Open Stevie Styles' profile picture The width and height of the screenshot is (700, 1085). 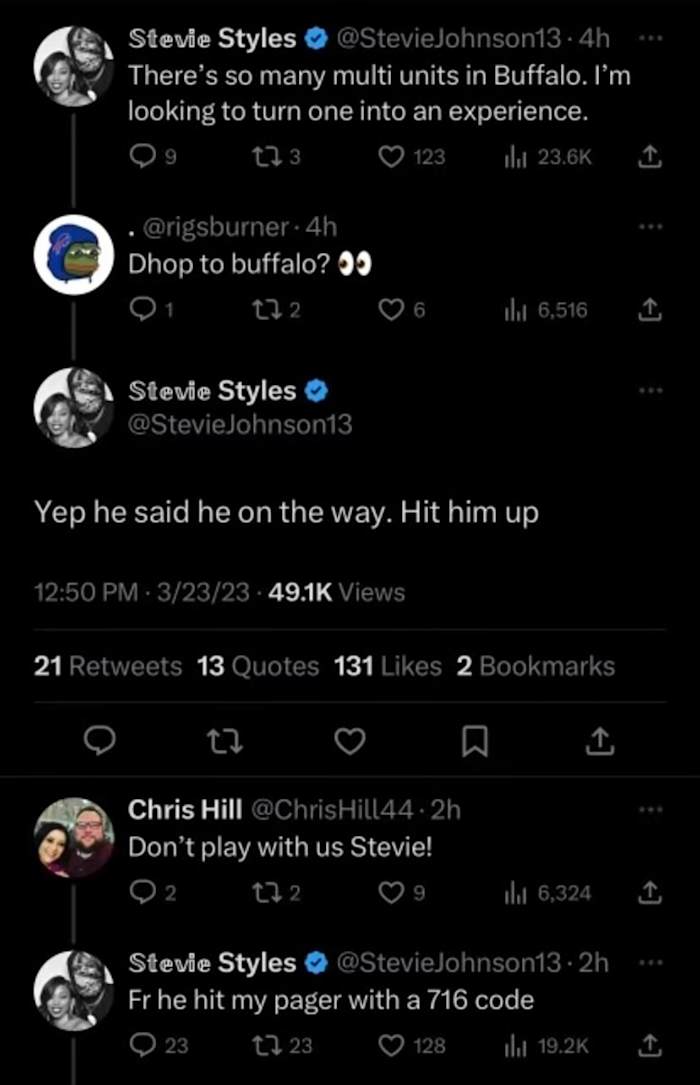pyautogui.click(x=72, y=407)
